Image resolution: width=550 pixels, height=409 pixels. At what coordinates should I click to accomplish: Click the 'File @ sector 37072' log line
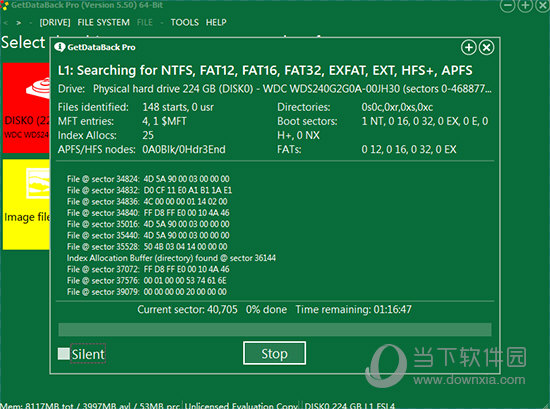pos(148,269)
